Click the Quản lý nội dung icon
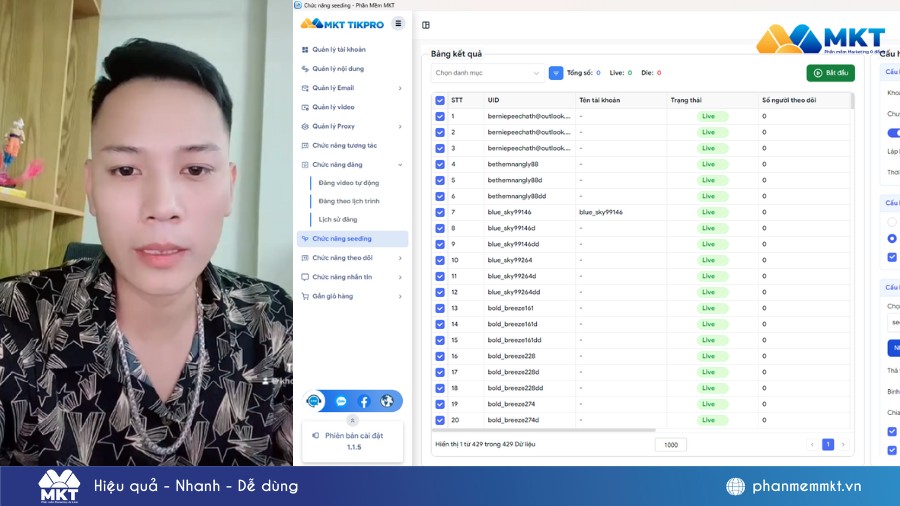The height and width of the screenshot is (506, 900). (x=305, y=69)
